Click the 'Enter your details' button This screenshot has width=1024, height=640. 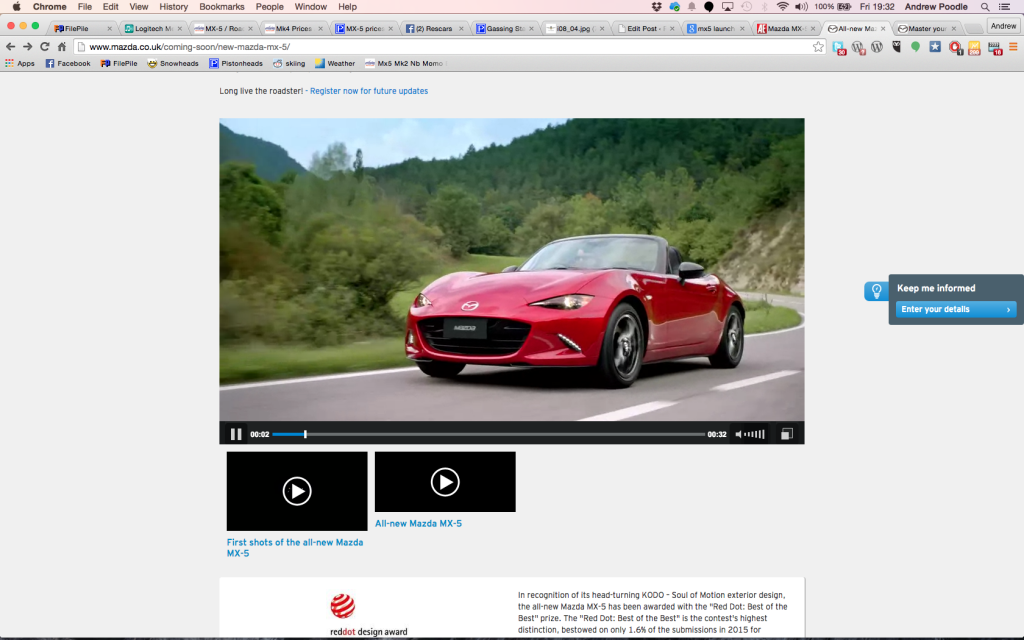[955, 309]
